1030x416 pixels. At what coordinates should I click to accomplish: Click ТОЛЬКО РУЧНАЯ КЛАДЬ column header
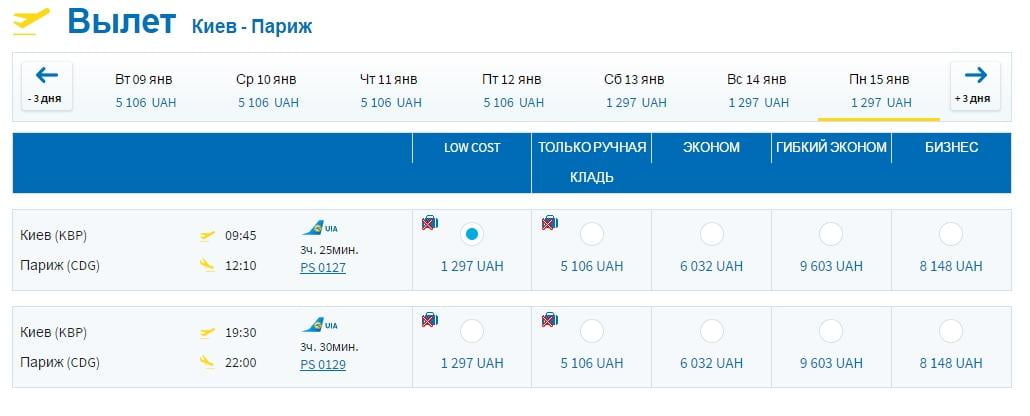click(x=592, y=162)
